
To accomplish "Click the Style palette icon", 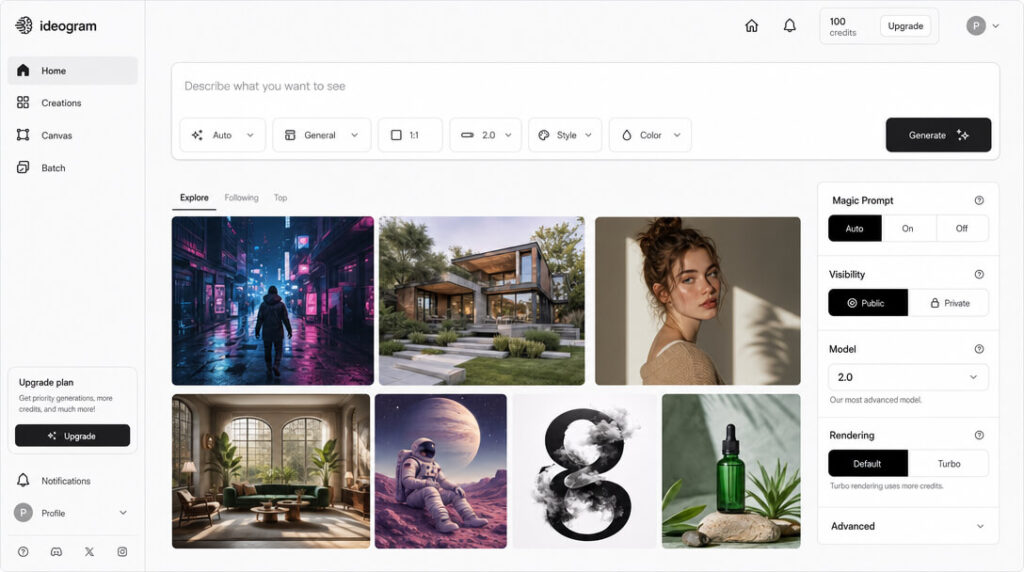I will point(543,135).
